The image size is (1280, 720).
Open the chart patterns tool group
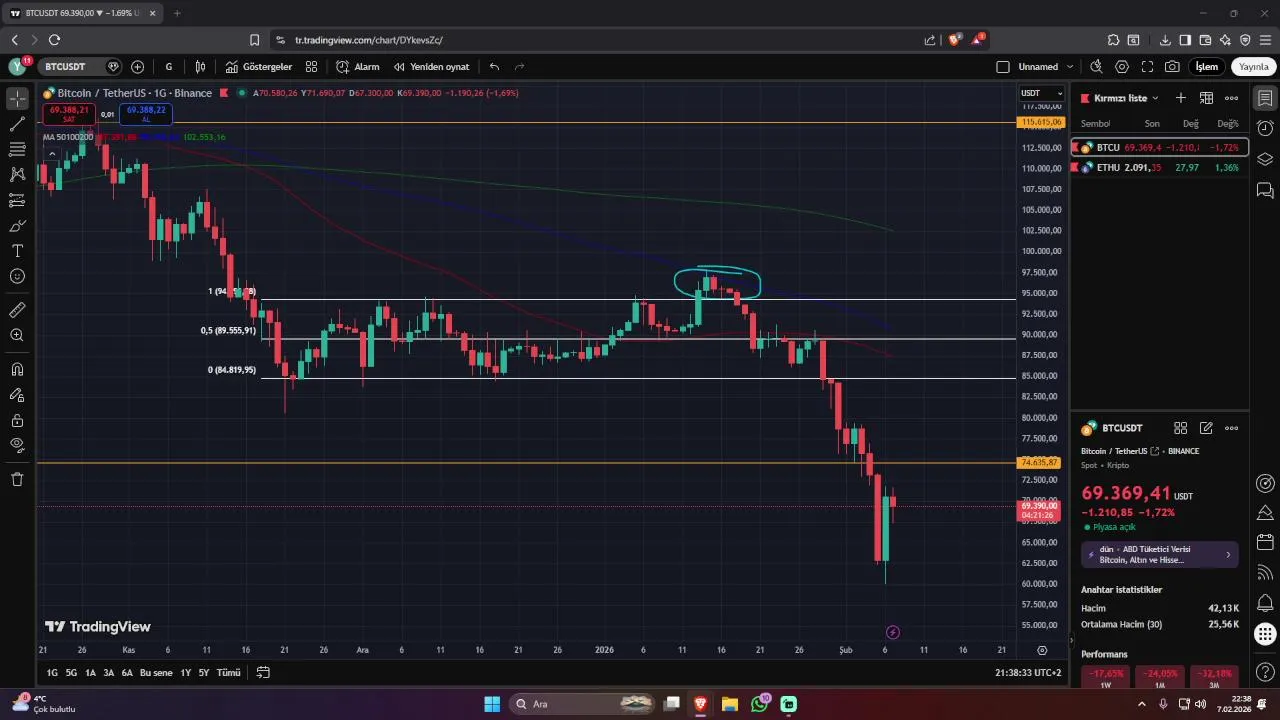[x=17, y=174]
